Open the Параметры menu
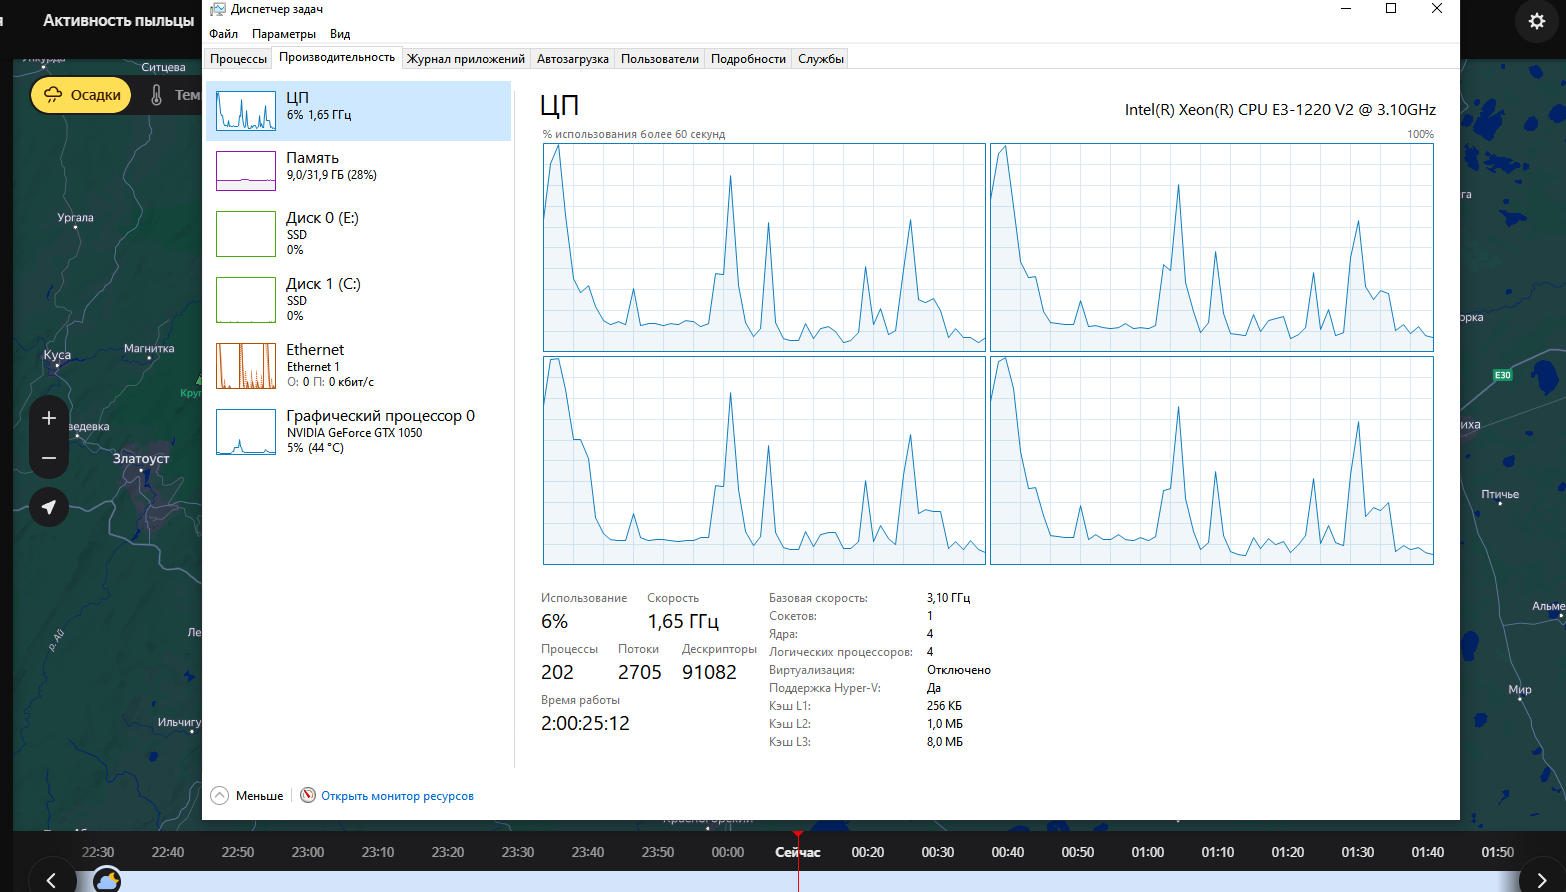This screenshot has width=1566, height=892. coord(284,33)
